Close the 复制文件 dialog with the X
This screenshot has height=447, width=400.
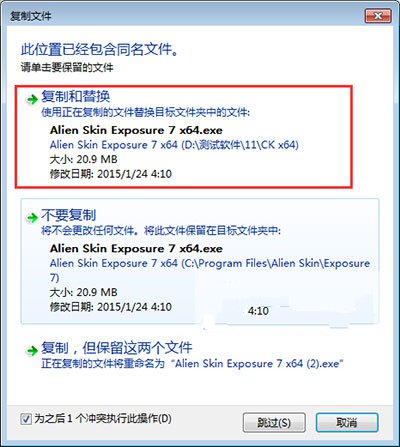pos(378,16)
